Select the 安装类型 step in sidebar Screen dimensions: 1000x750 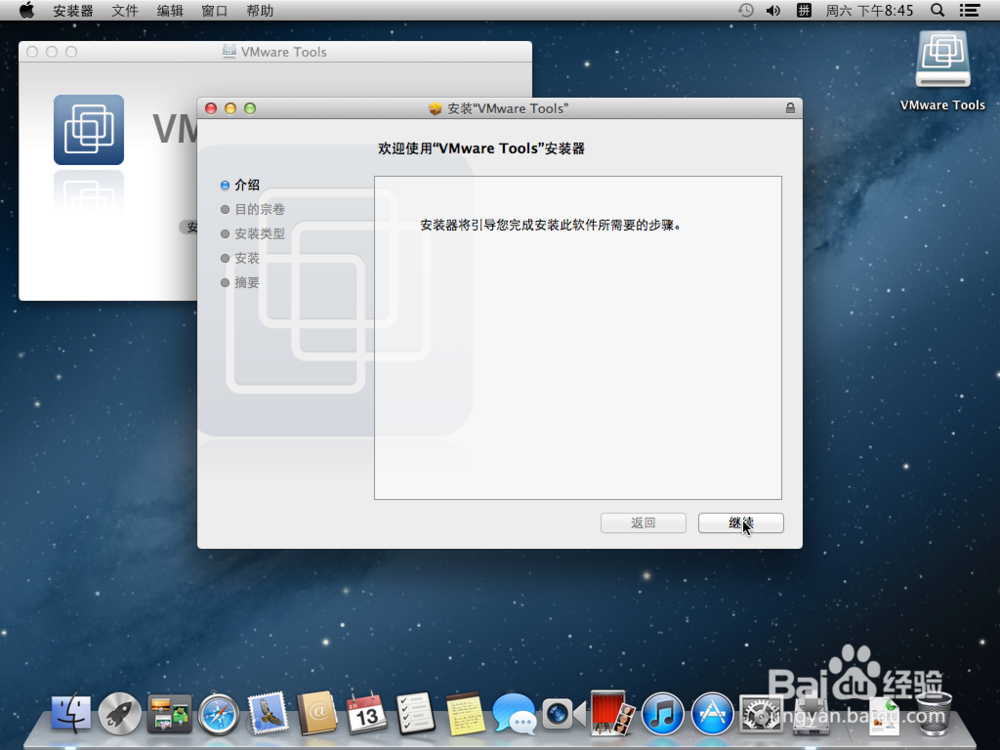(x=253, y=233)
